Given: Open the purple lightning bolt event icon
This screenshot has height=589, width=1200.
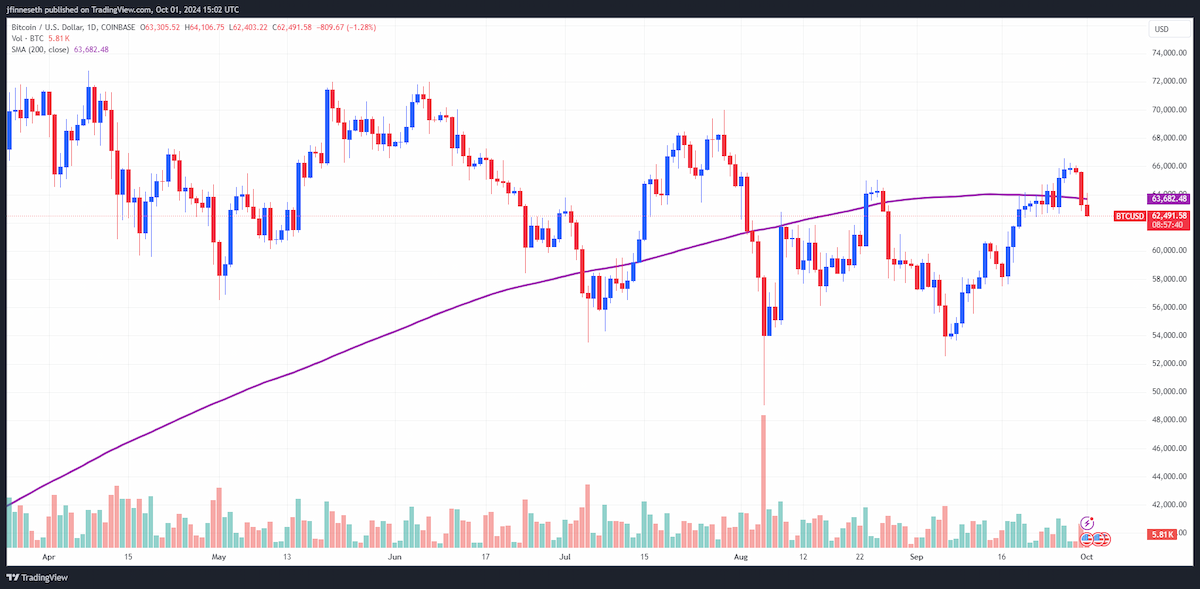Looking at the screenshot, I should tap(1089, 523).
